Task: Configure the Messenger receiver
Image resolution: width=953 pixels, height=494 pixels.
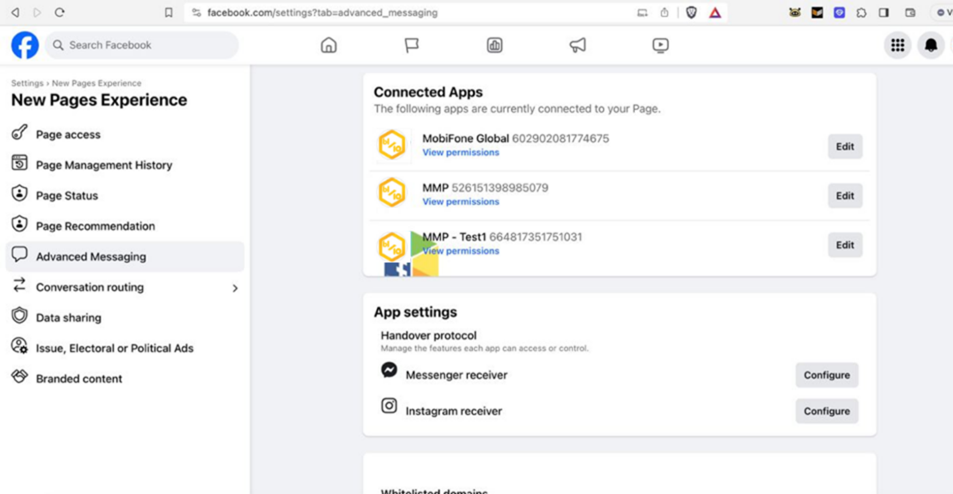Action: pos(826,375)
